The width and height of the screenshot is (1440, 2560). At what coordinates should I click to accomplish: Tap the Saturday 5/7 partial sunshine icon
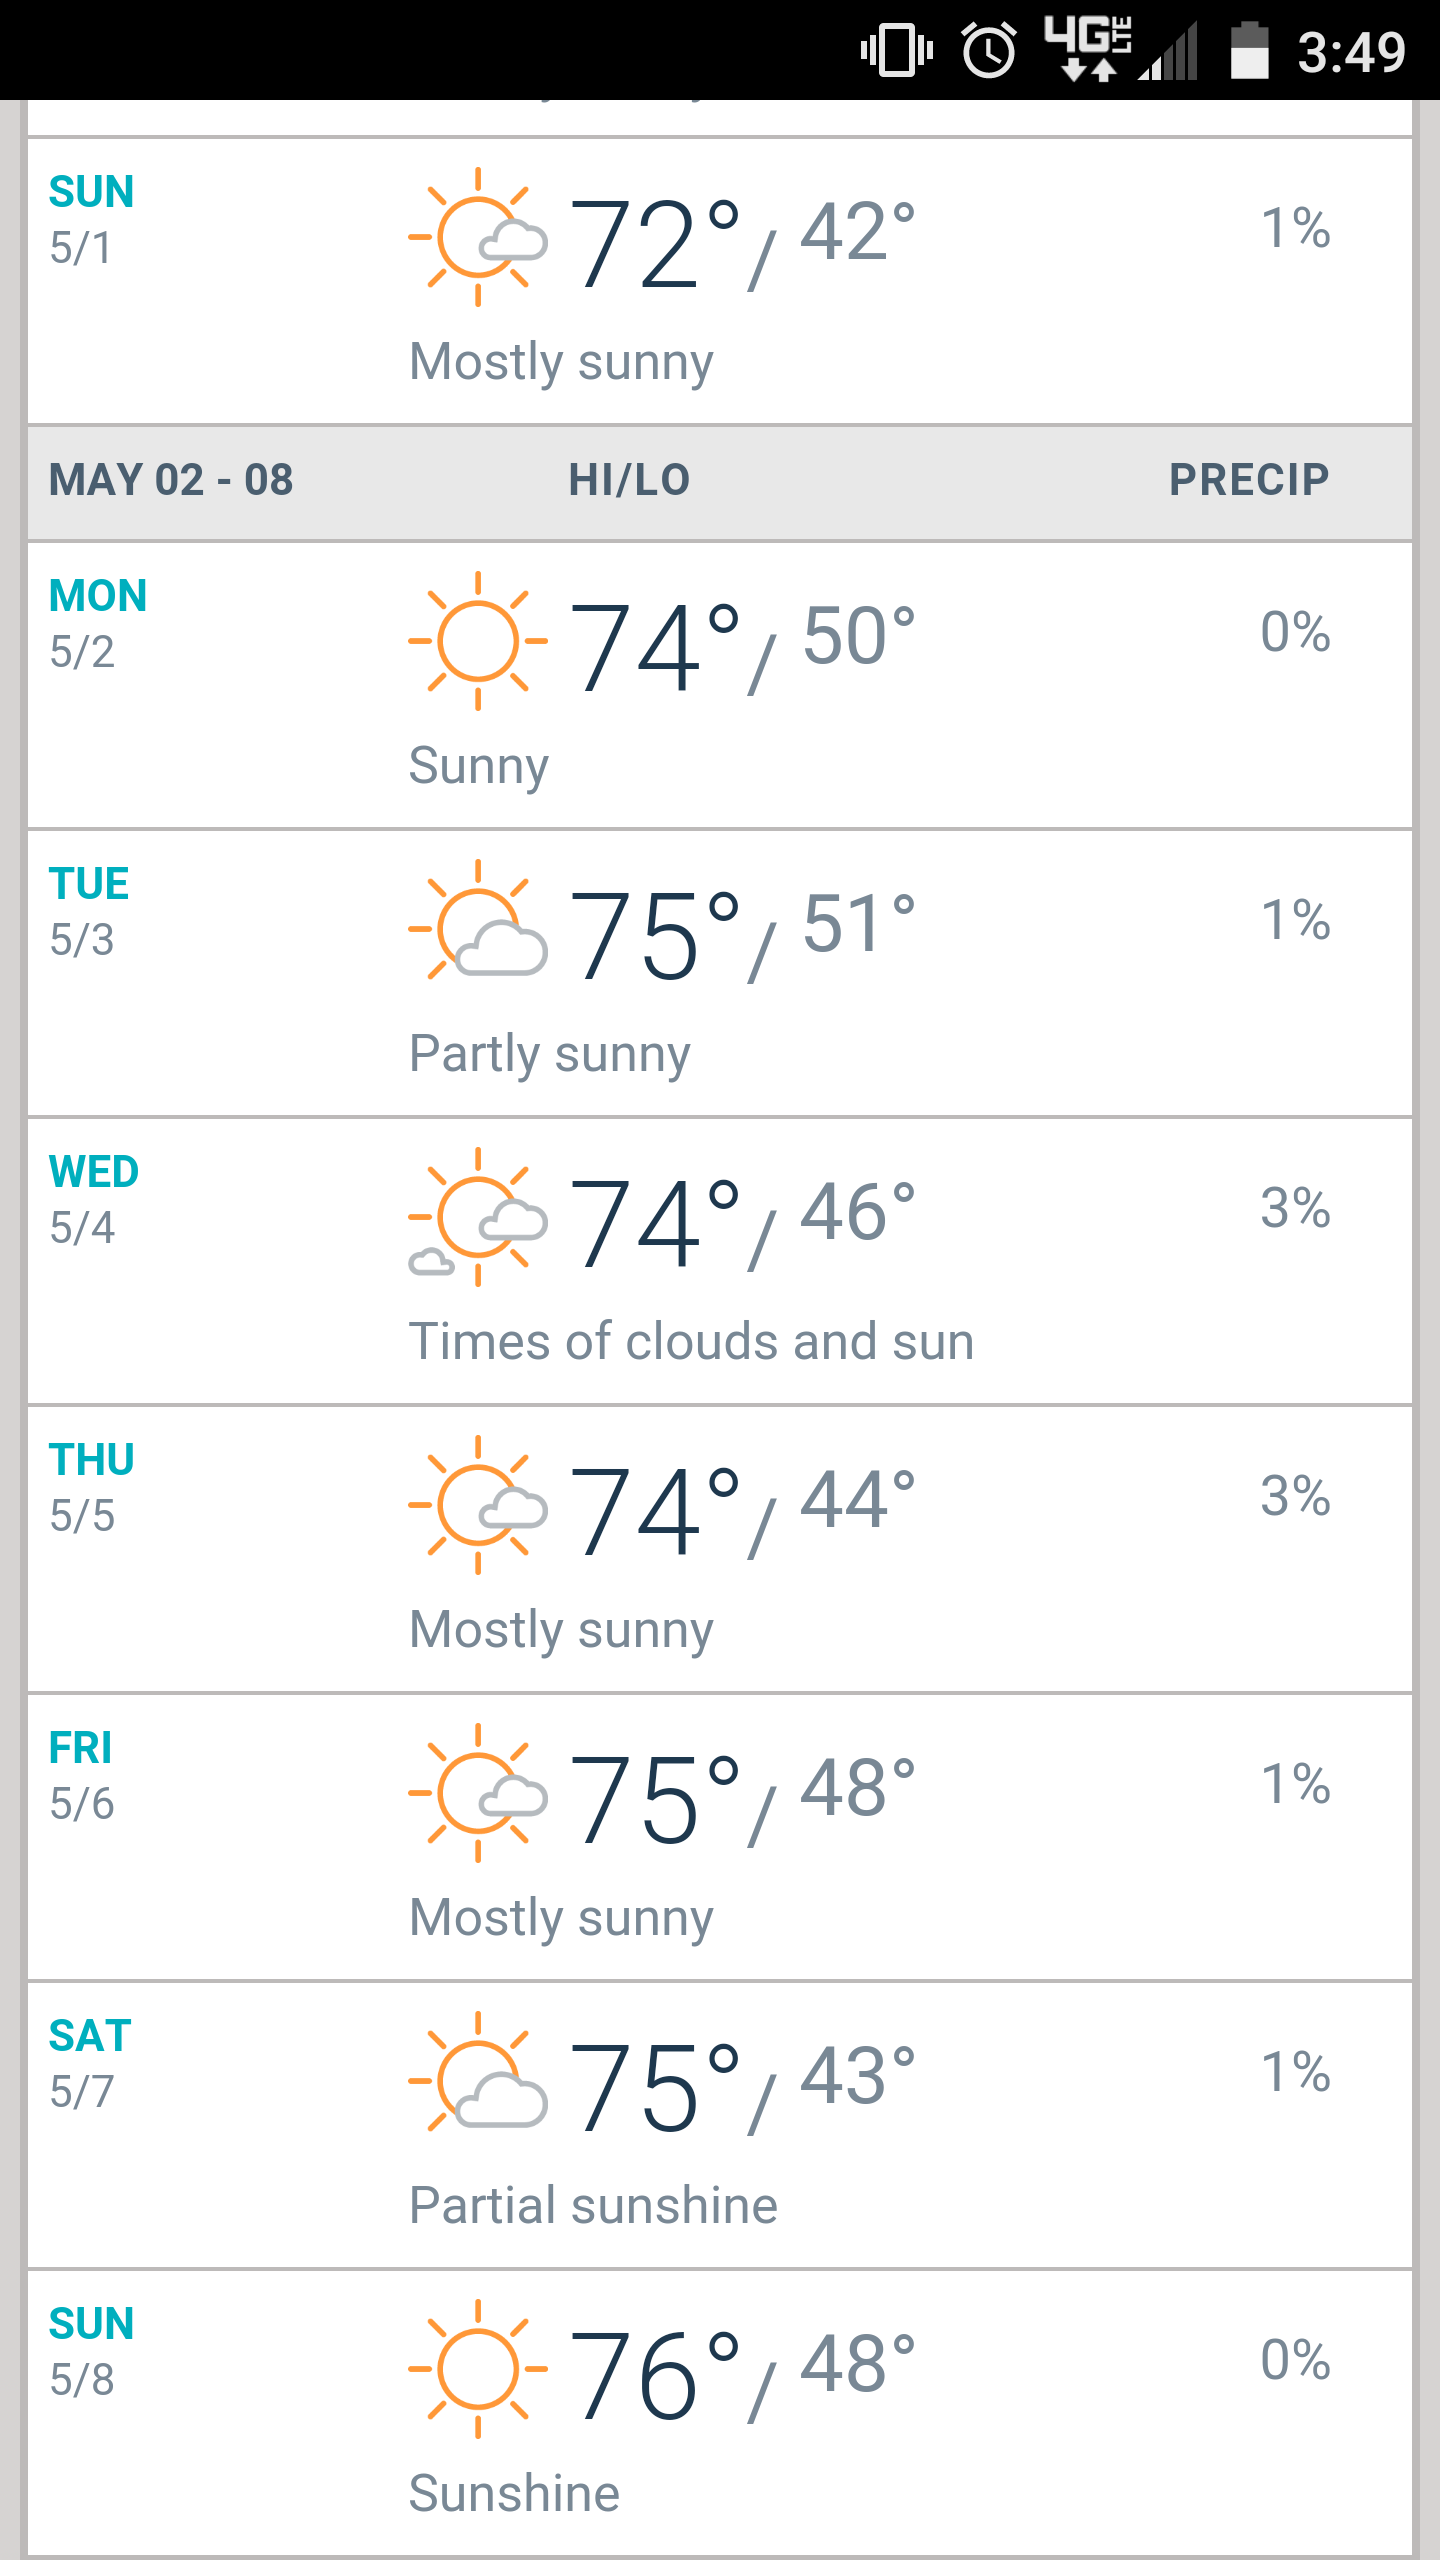[478, 2081]
